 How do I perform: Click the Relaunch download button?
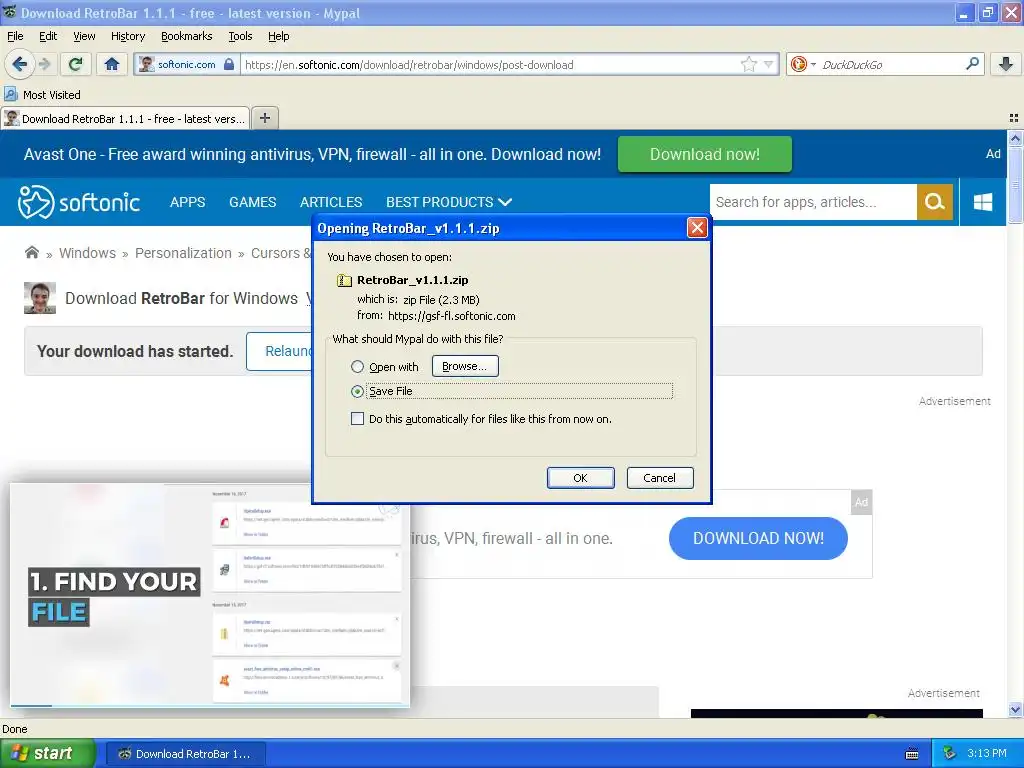(x=280, y=351)
